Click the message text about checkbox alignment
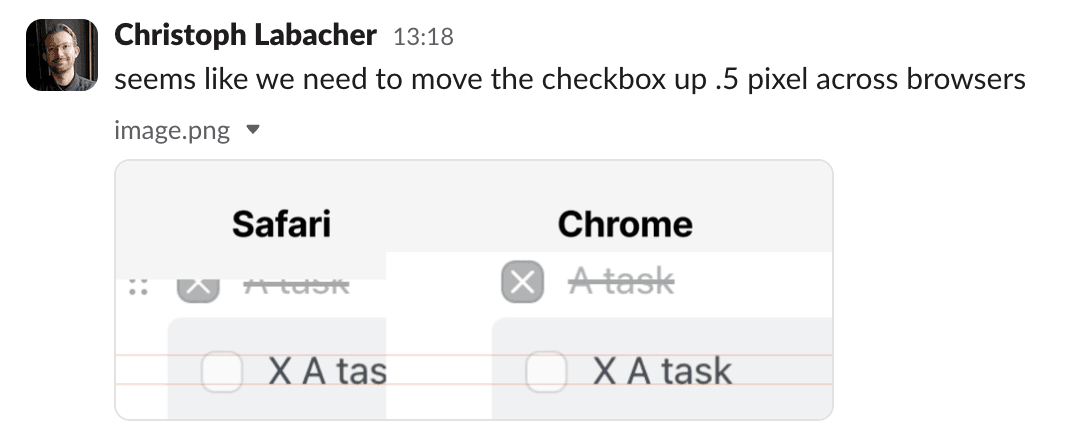 point(570,80)
